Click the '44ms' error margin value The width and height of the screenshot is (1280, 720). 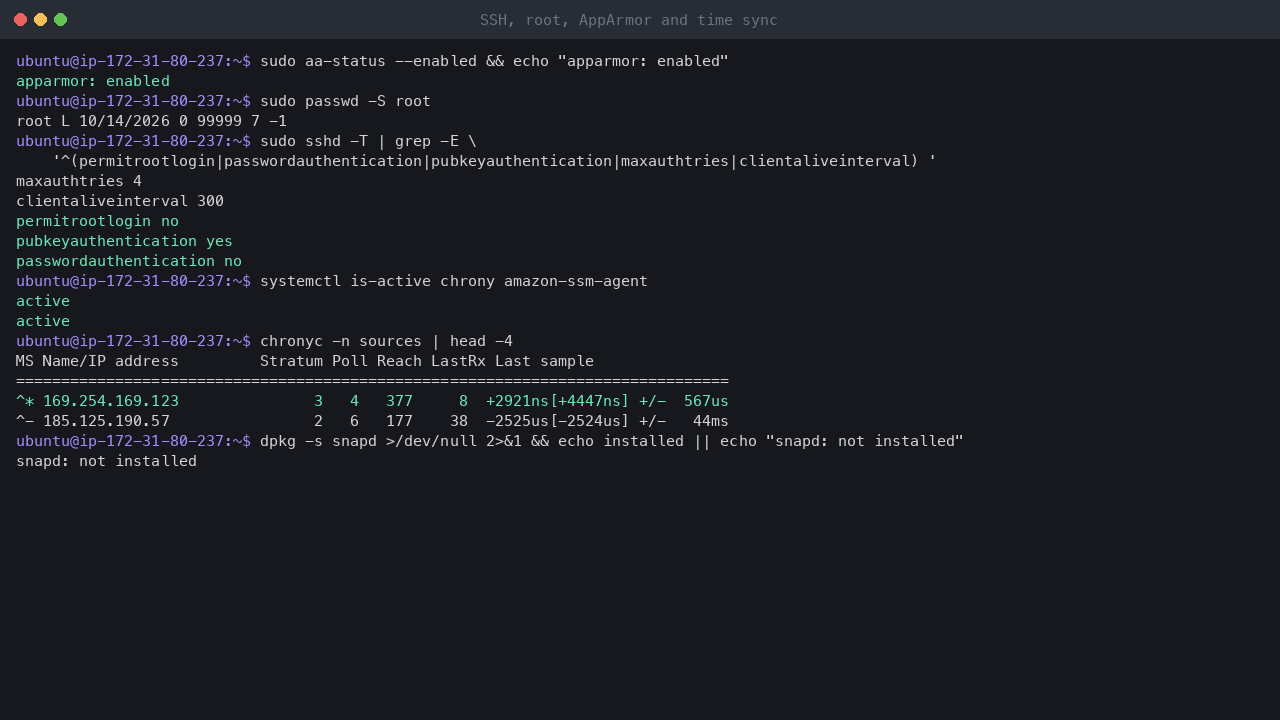pos(711,421)
